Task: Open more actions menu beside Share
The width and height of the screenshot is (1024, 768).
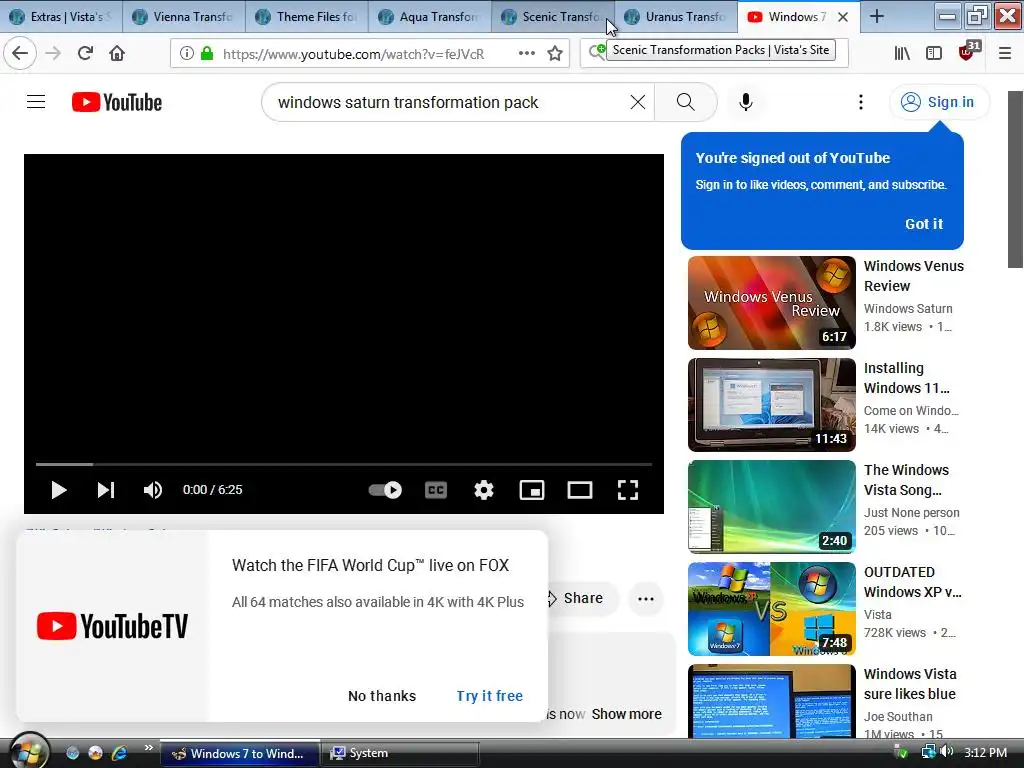Action: click(646, 598)
